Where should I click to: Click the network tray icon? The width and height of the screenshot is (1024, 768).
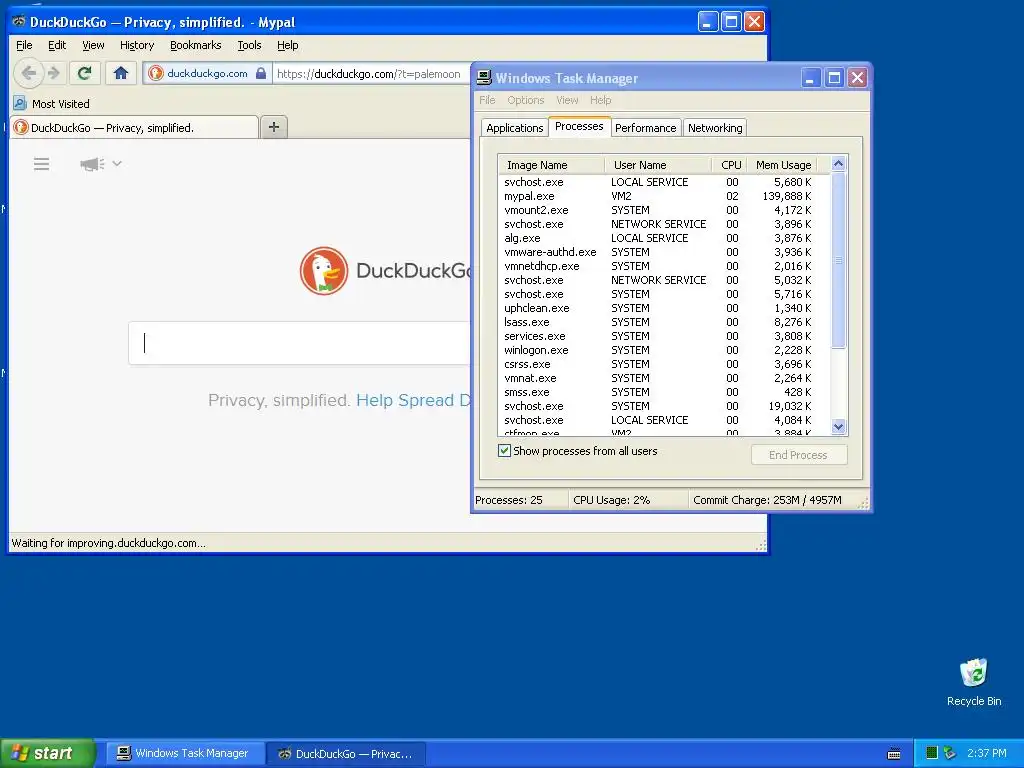click(950, 753)
